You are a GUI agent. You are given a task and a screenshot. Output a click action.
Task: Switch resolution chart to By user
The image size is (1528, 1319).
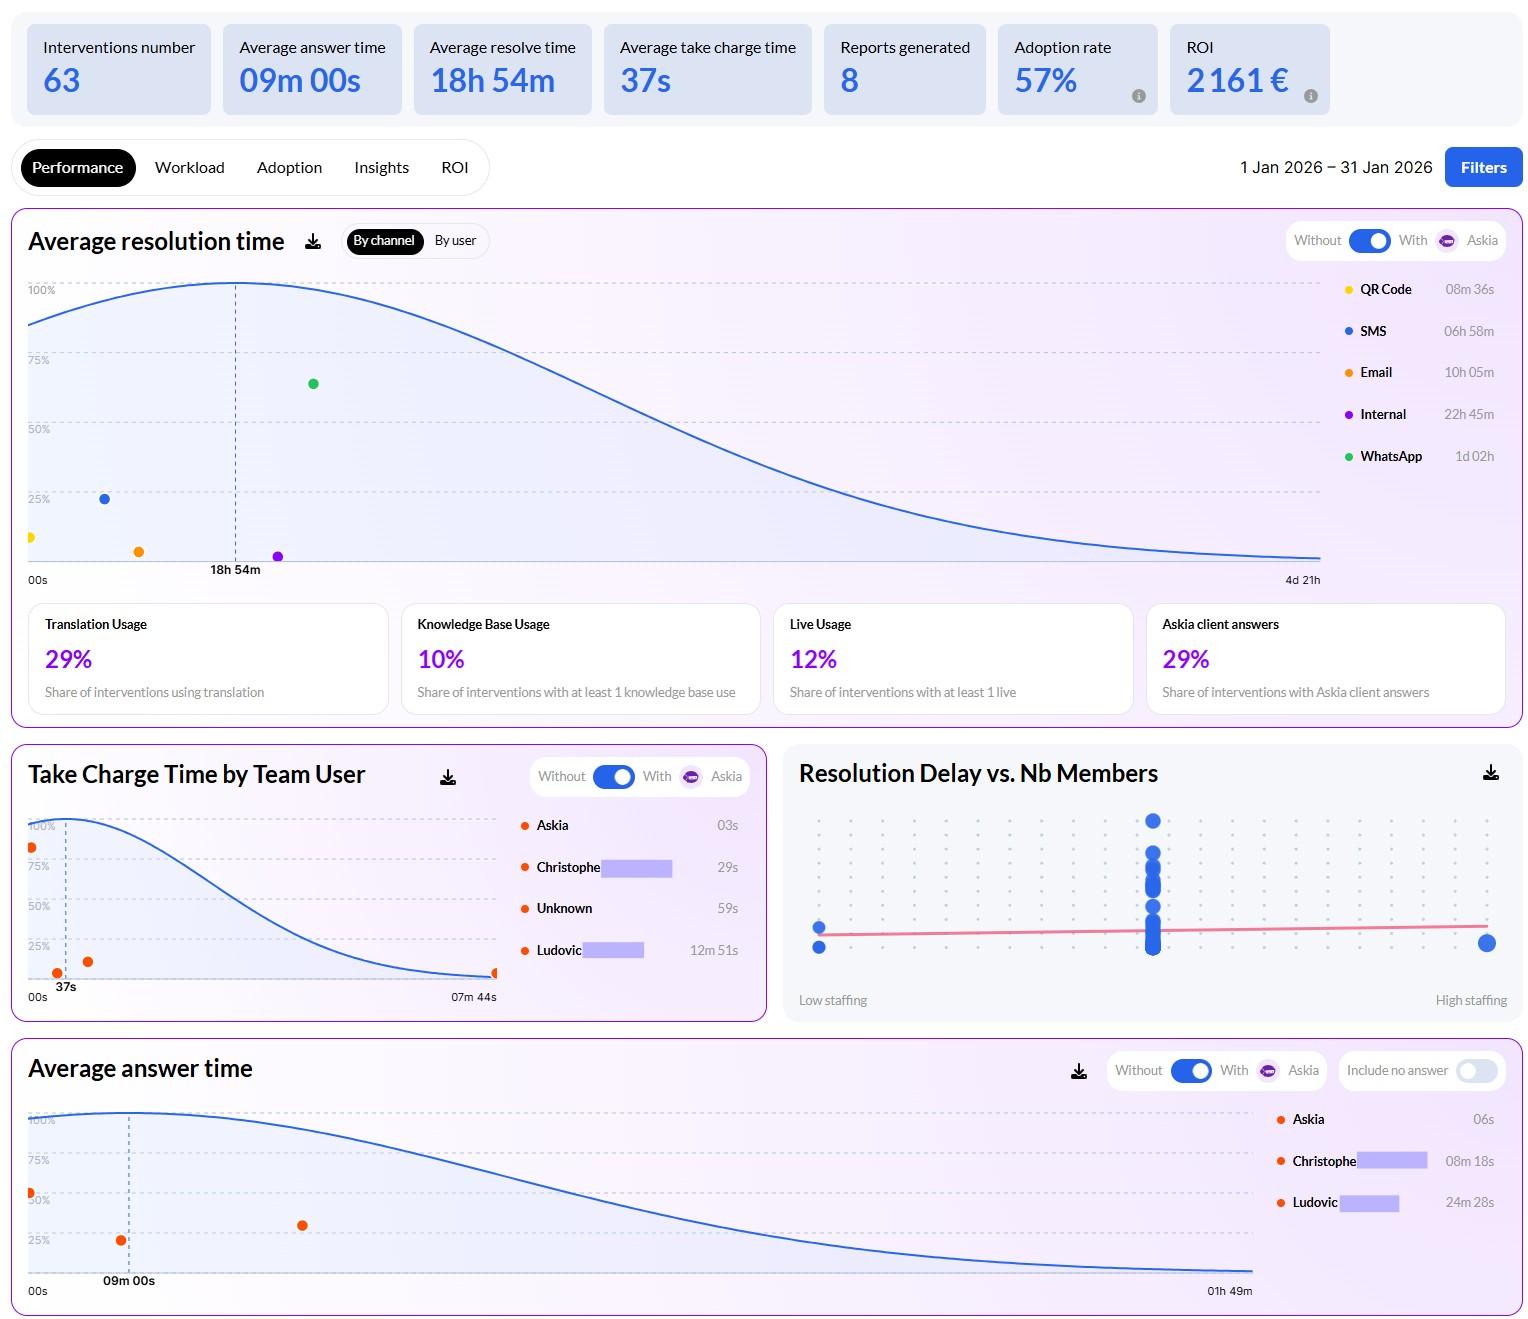point(455,241)
